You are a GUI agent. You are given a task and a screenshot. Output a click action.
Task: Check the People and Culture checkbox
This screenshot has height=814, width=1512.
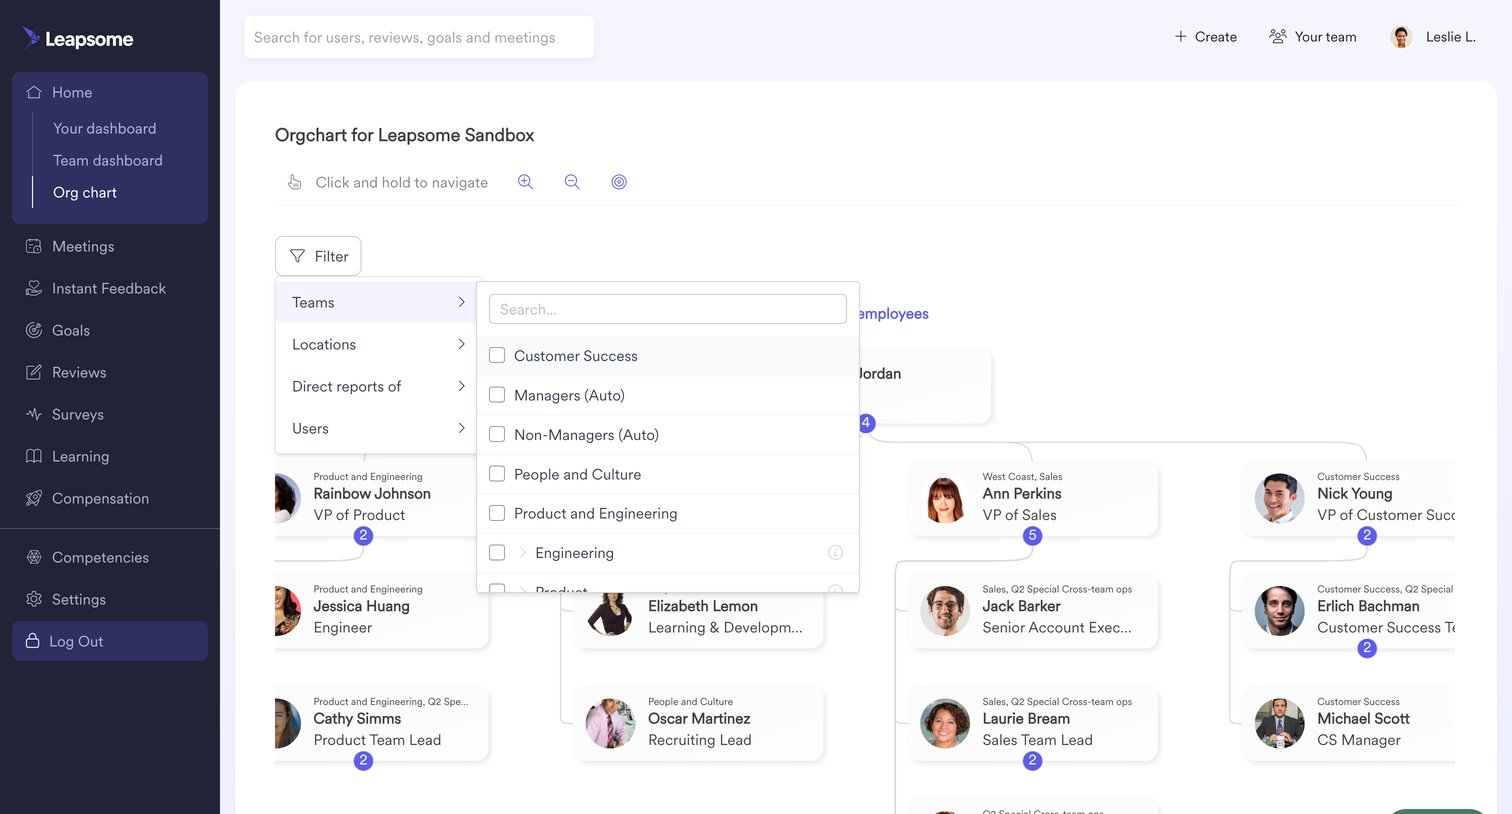497,474
